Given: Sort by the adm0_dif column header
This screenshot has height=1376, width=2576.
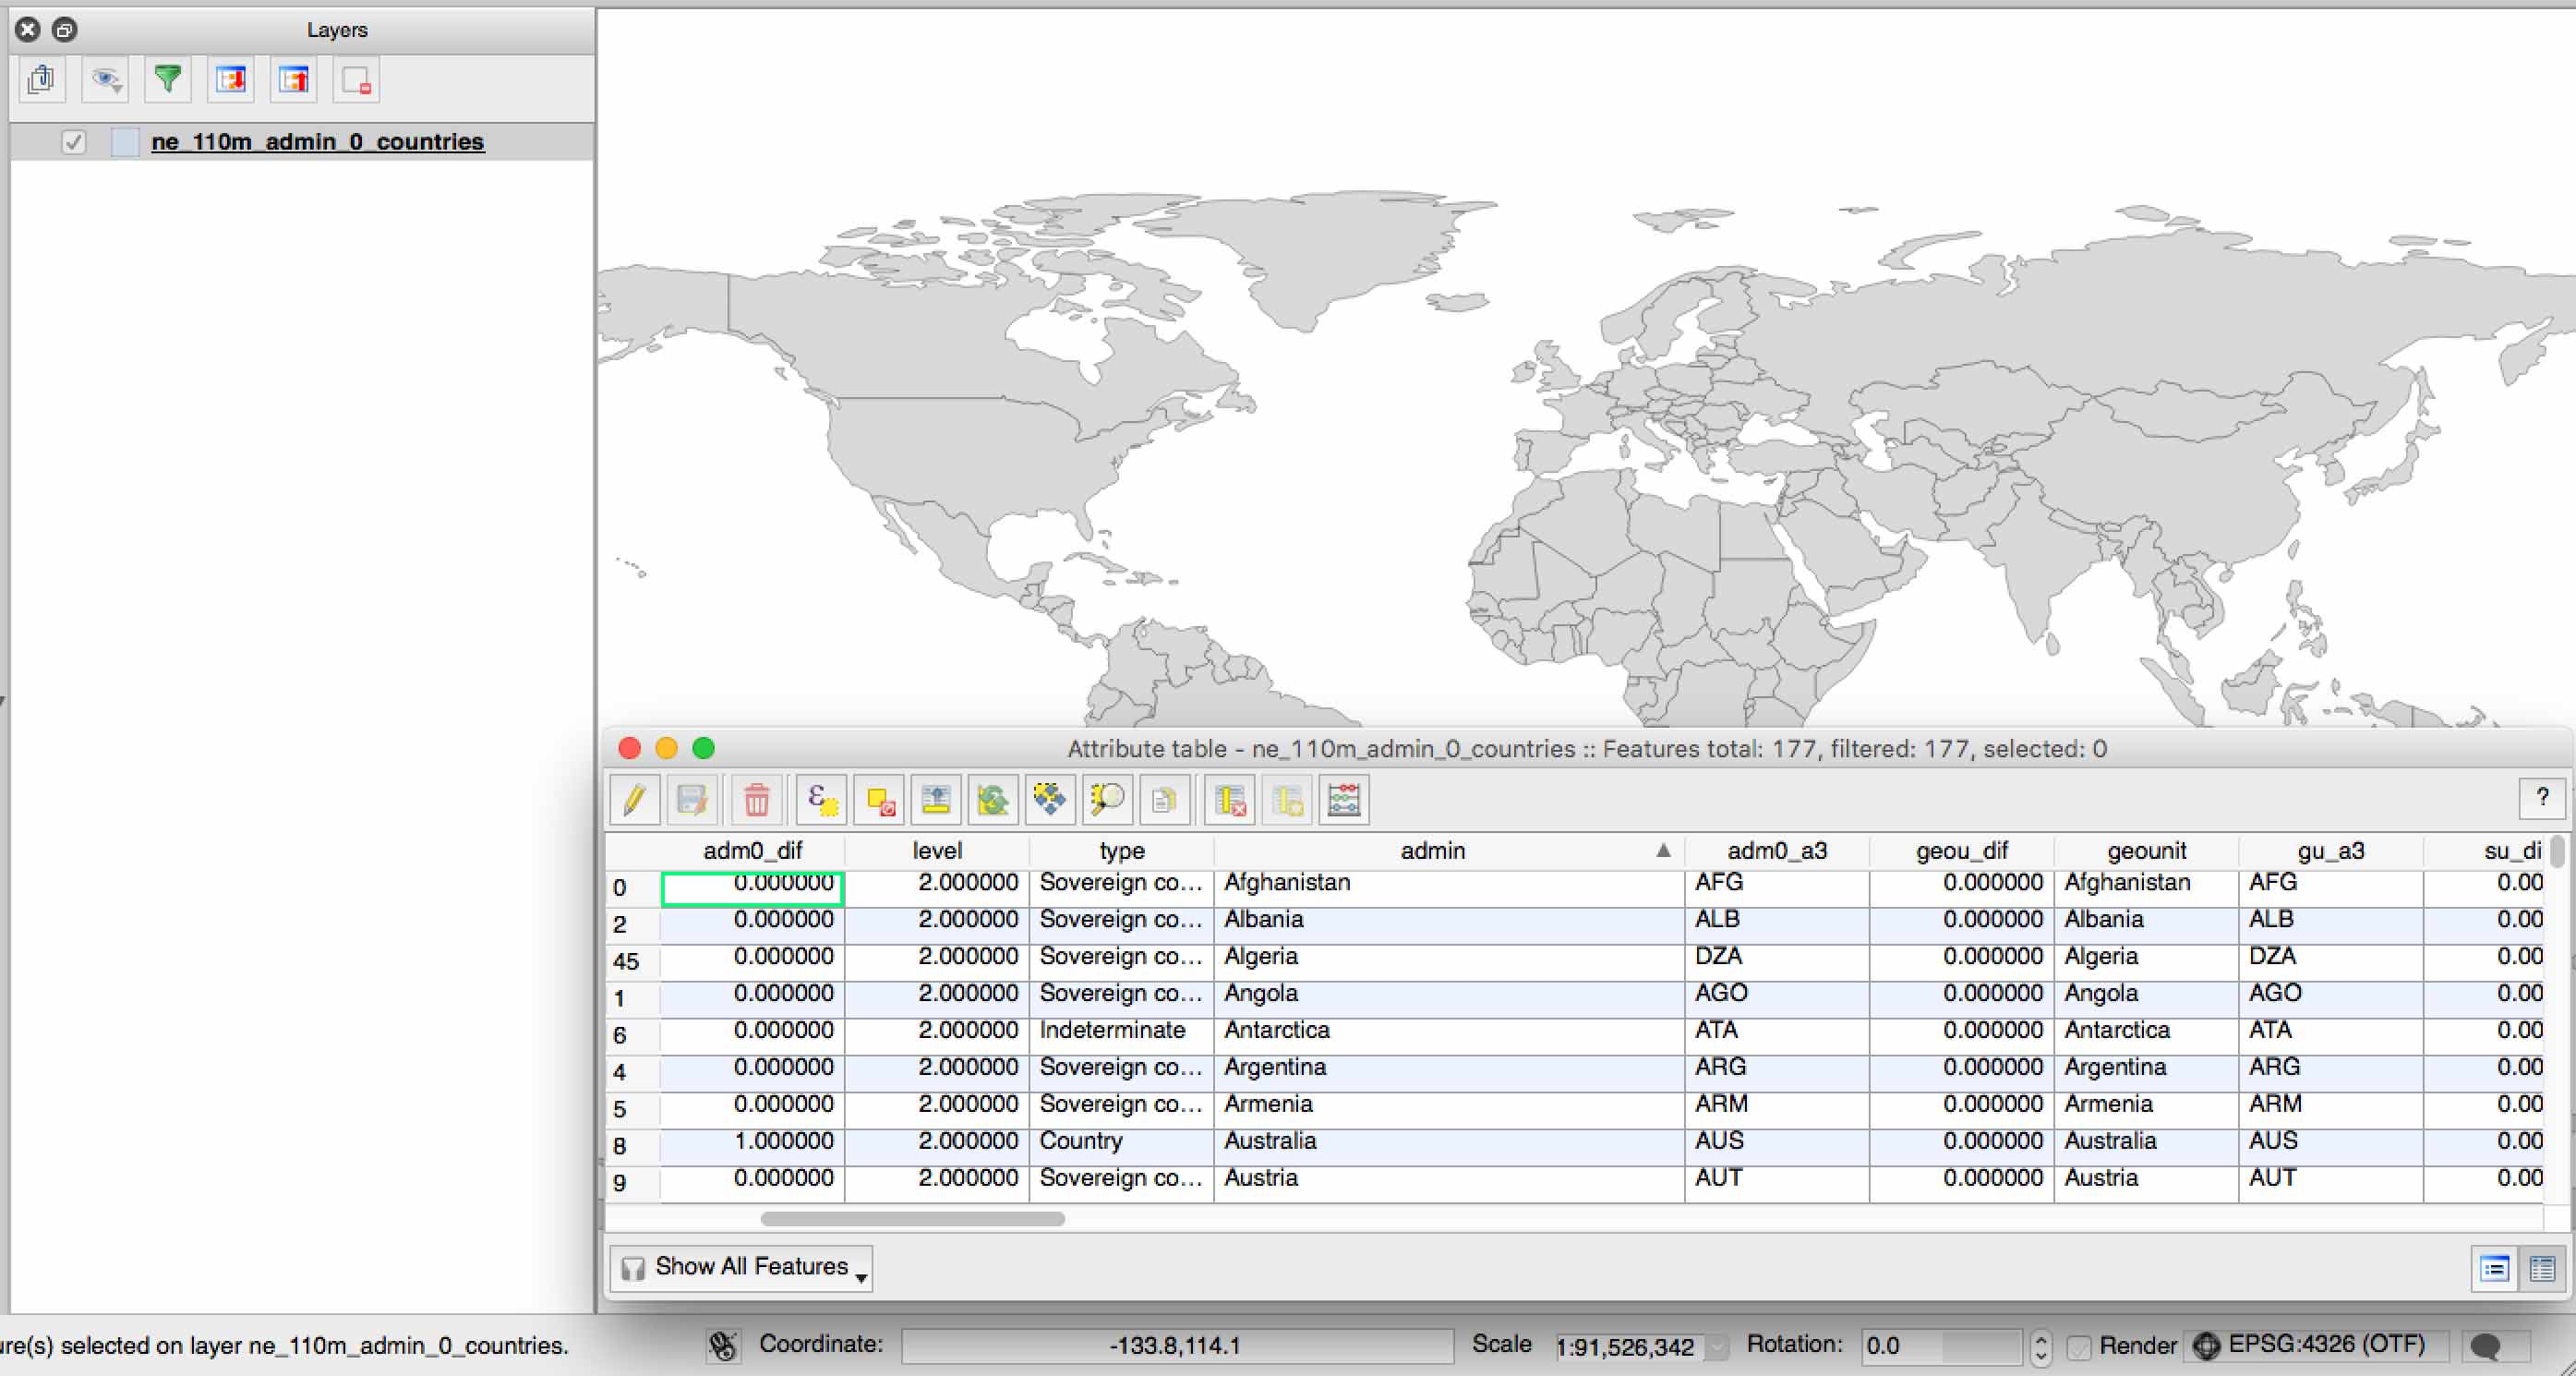Looking at the screenshot, I should coord(752,851).
